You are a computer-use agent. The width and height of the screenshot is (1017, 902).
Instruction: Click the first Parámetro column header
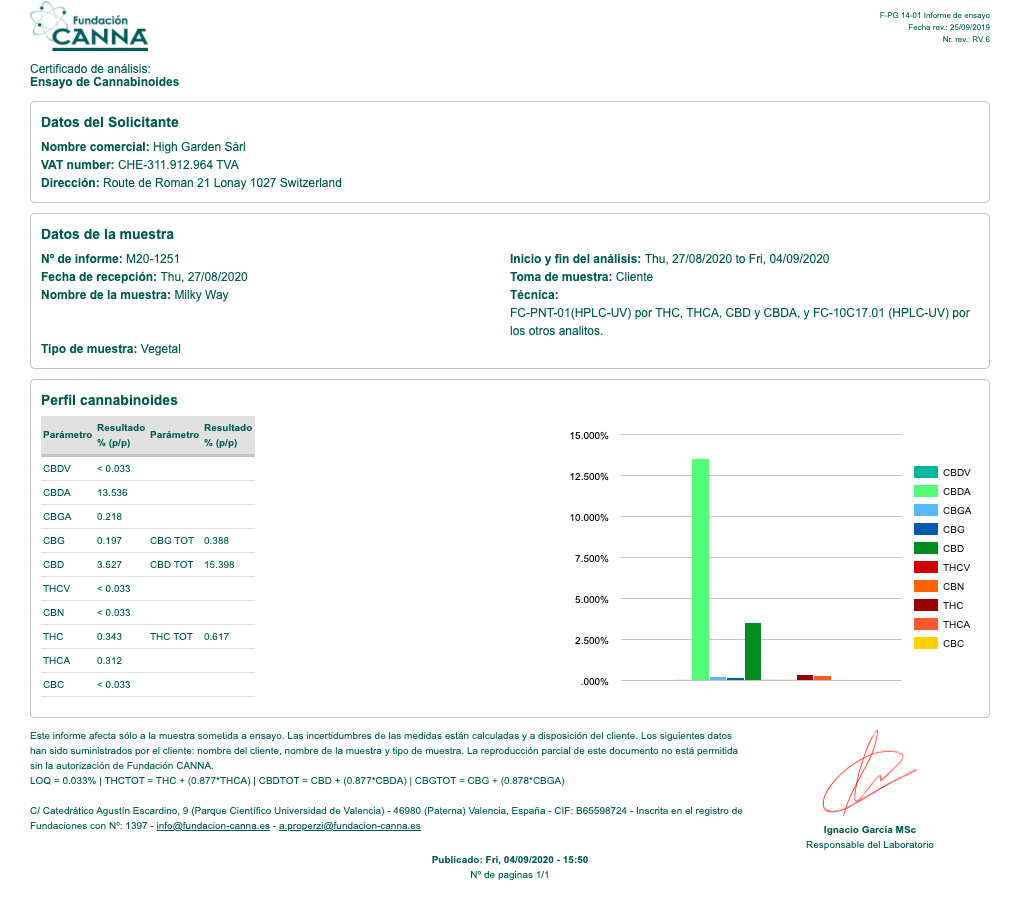(x=67, y=435)
